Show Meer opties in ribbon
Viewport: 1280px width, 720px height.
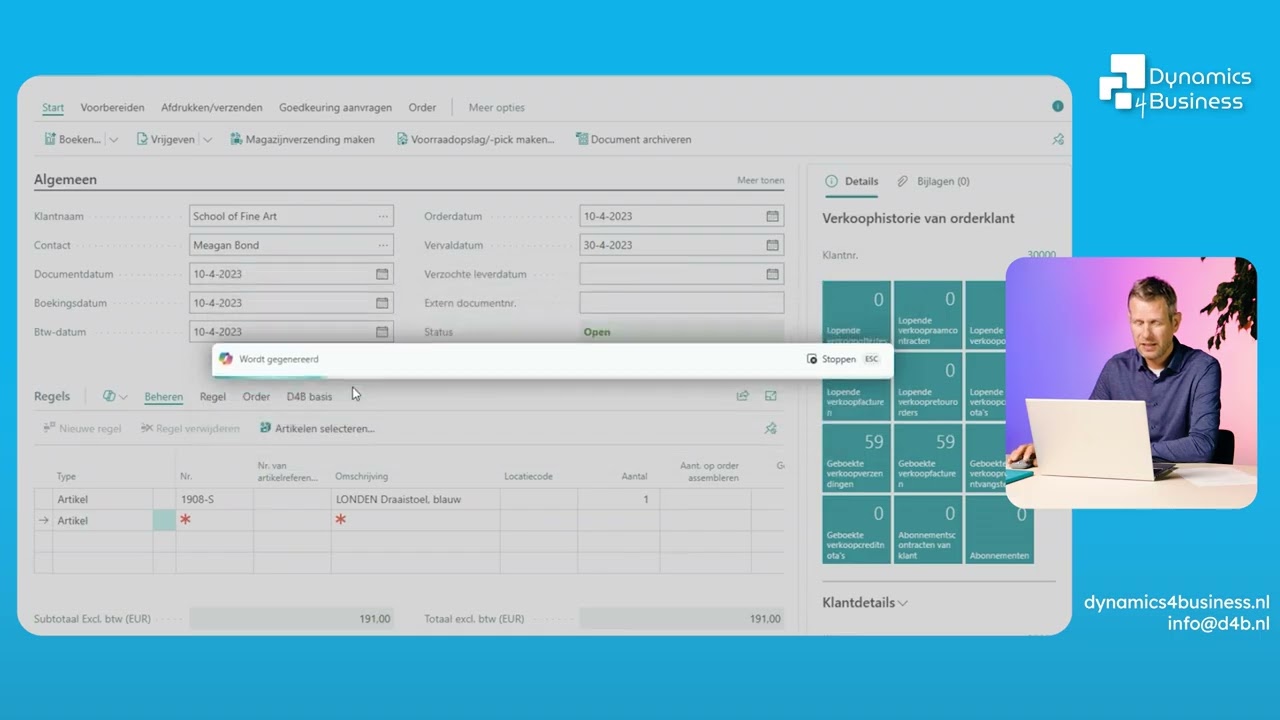point(496,107)
